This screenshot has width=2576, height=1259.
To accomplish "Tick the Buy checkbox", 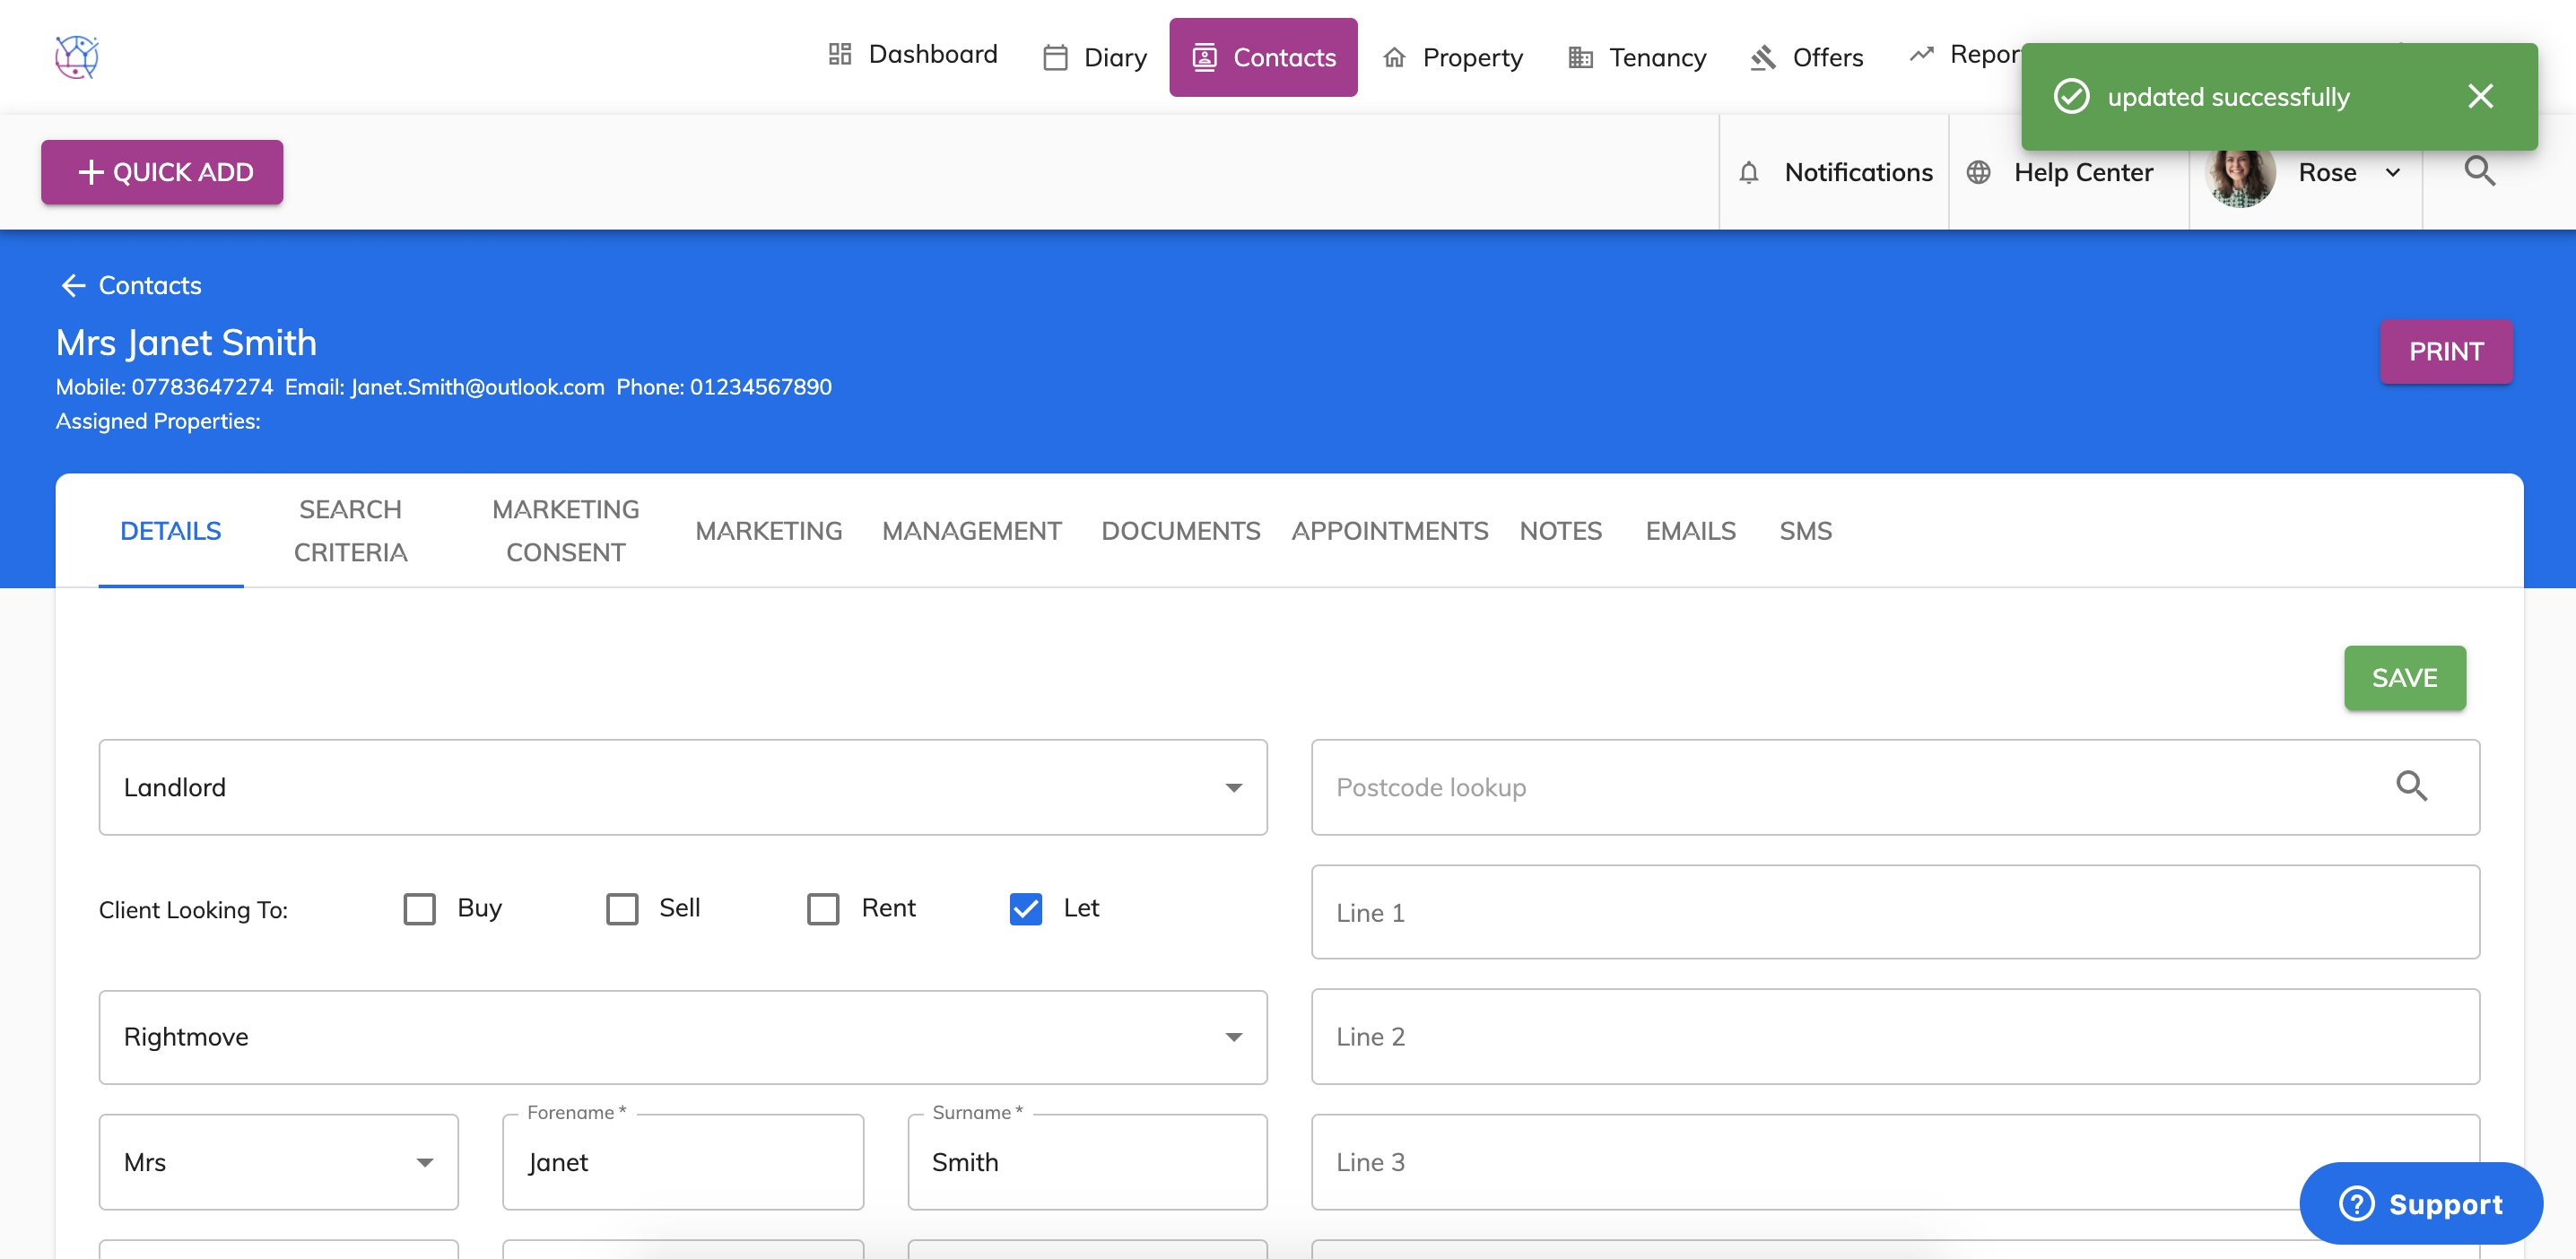I will (x=420, y=908).
